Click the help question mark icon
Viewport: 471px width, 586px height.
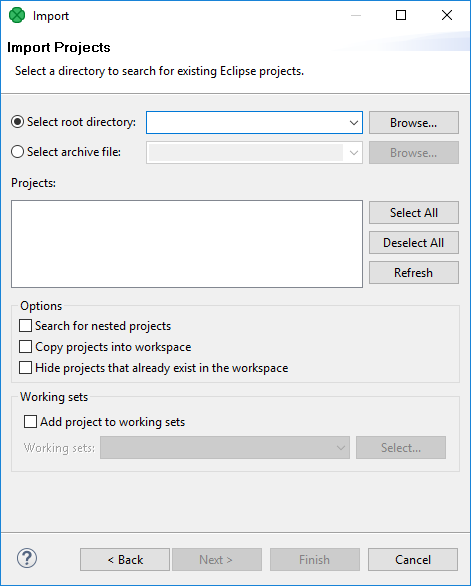27,559
